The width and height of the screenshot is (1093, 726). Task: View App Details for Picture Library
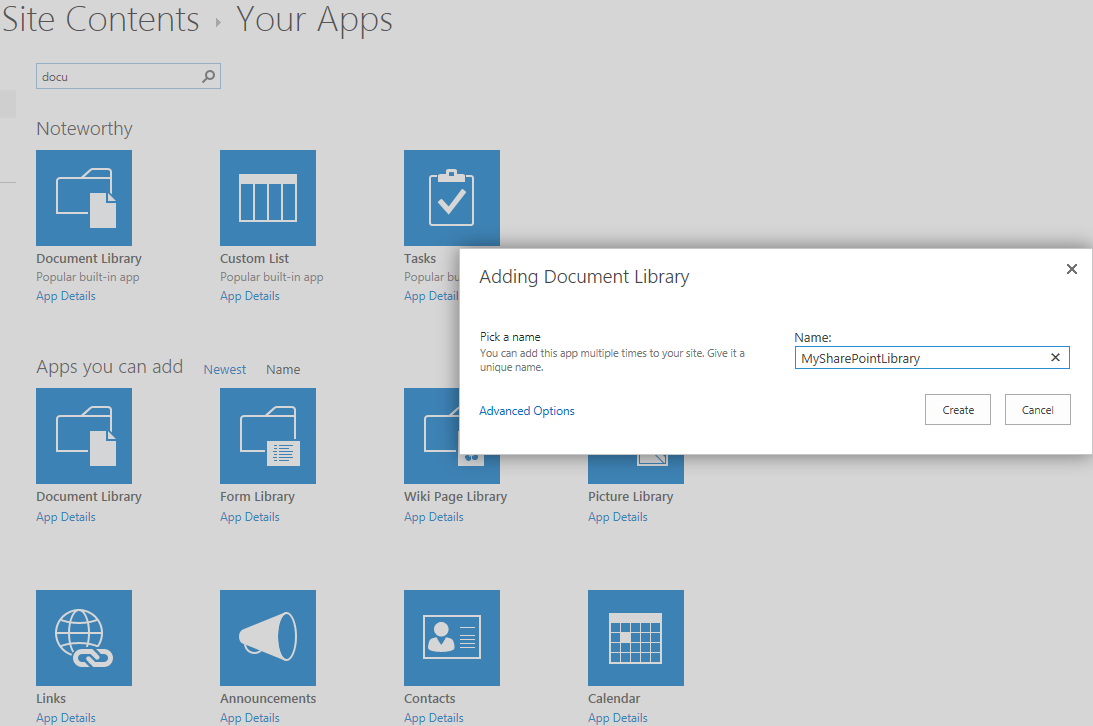pyautogui.click(x=618, y=517)
